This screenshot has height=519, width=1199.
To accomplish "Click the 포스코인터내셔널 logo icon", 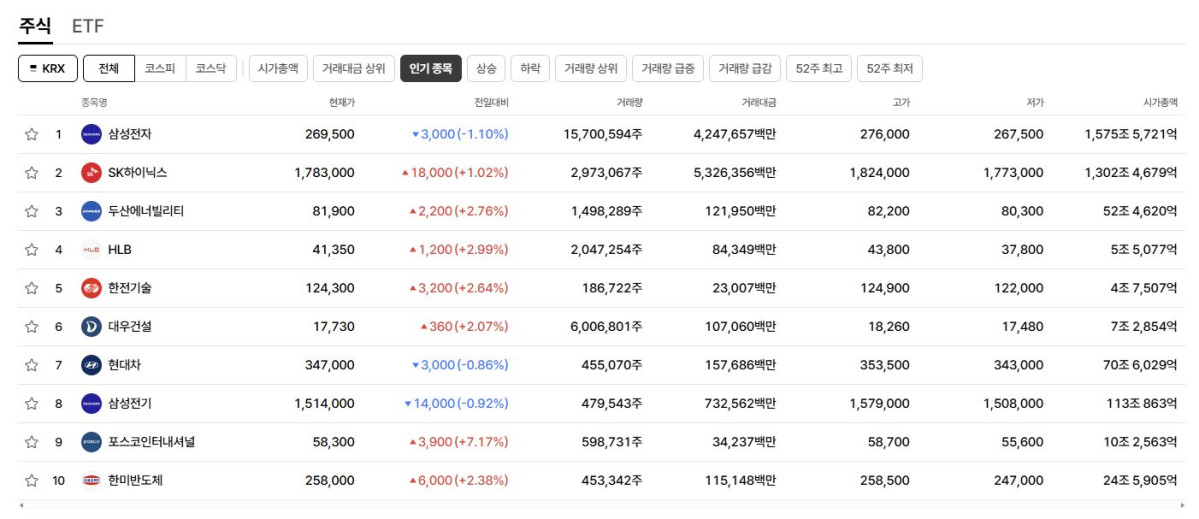I will (x=91, y=443).
